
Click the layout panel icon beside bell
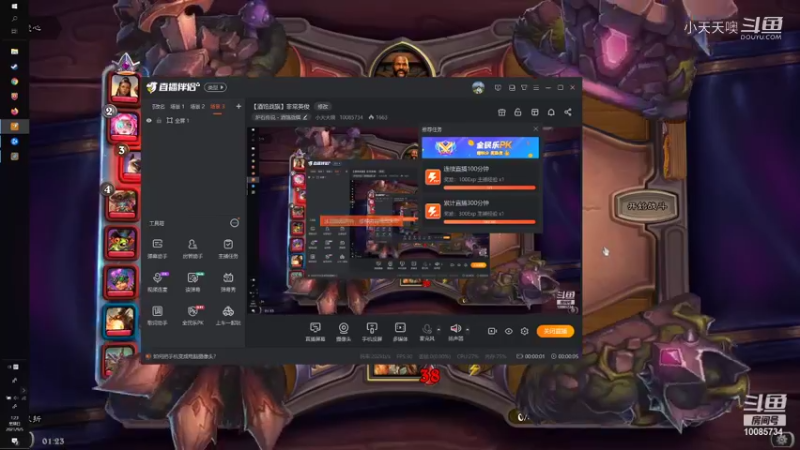point(535,112)
